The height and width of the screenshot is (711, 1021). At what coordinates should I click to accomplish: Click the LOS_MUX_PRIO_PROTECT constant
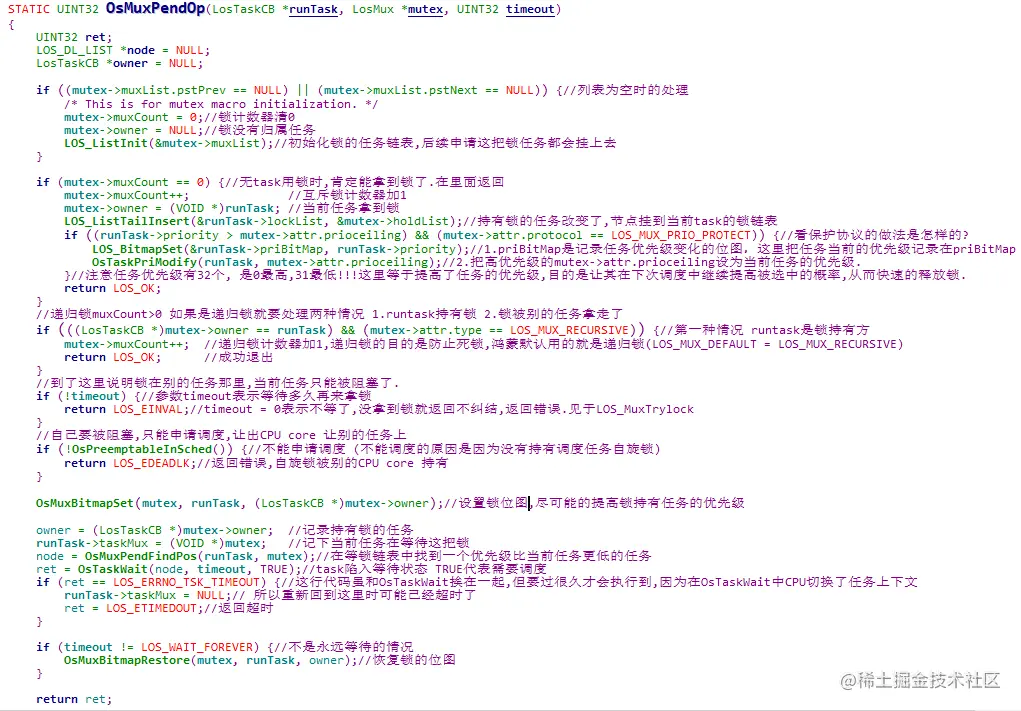coord(680,235)
